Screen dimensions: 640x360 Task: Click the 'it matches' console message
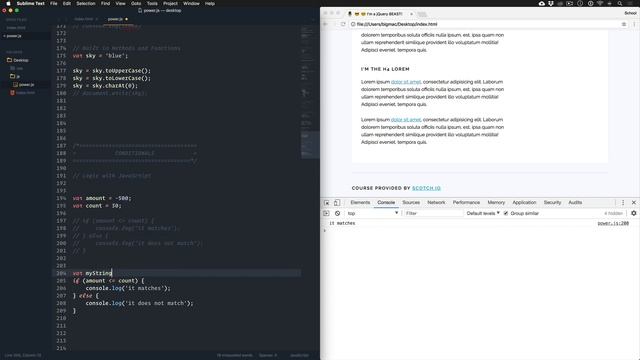[x=342, y=223]
